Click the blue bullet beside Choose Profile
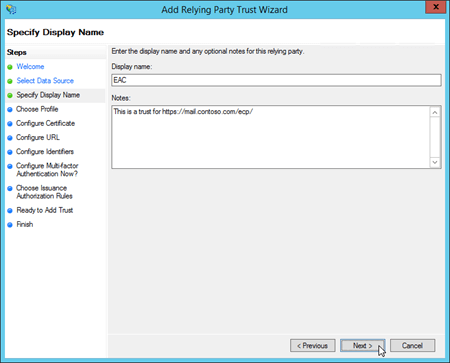 point(10,109)
